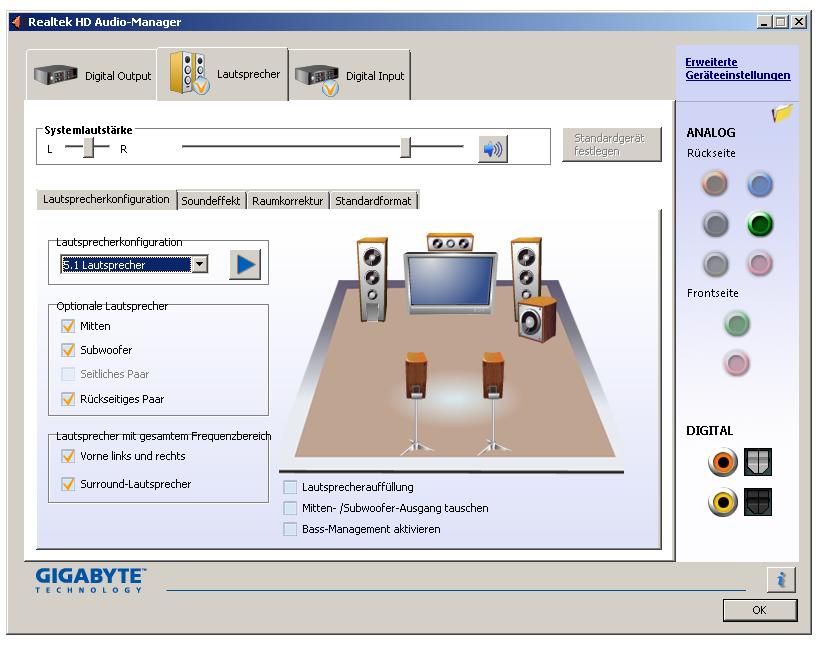Click the TV screen in room view
The image size is (820, 650).
(x=450, y=282)
